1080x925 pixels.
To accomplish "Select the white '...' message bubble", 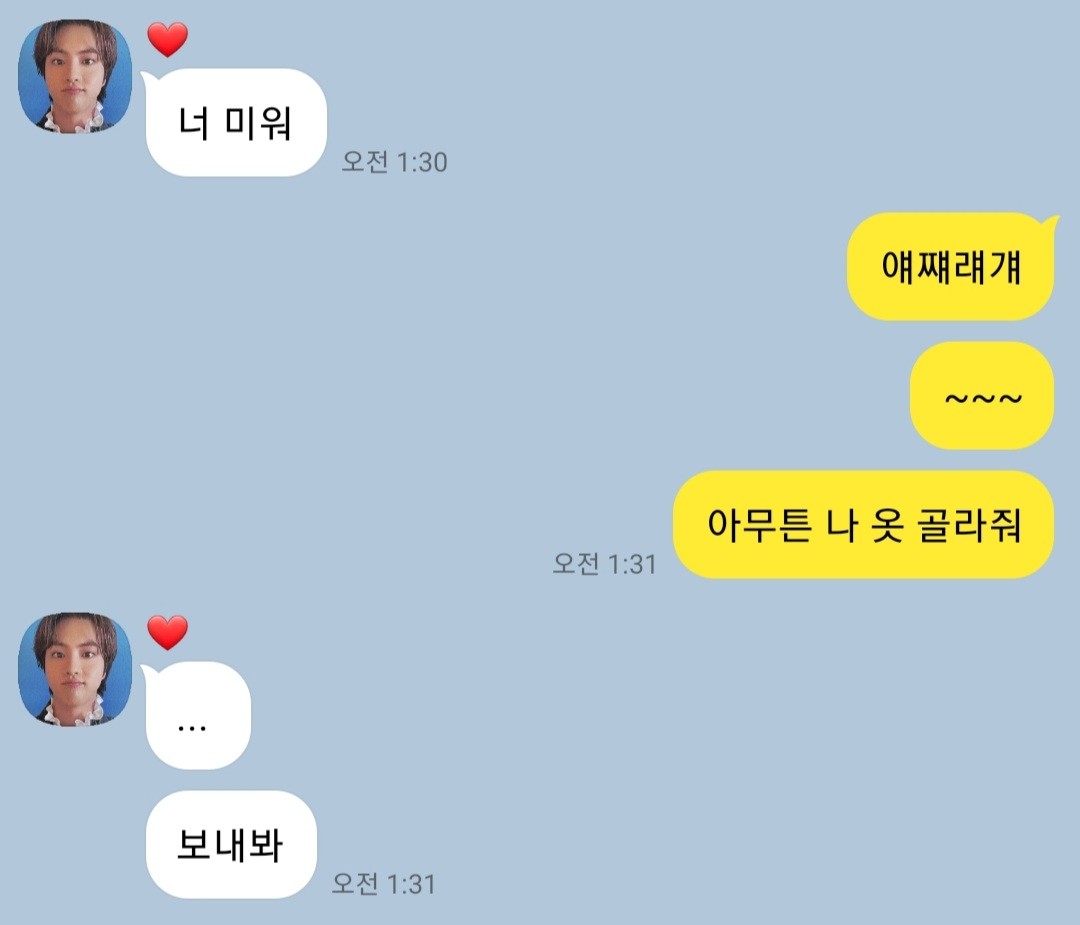I will (198, 716).
